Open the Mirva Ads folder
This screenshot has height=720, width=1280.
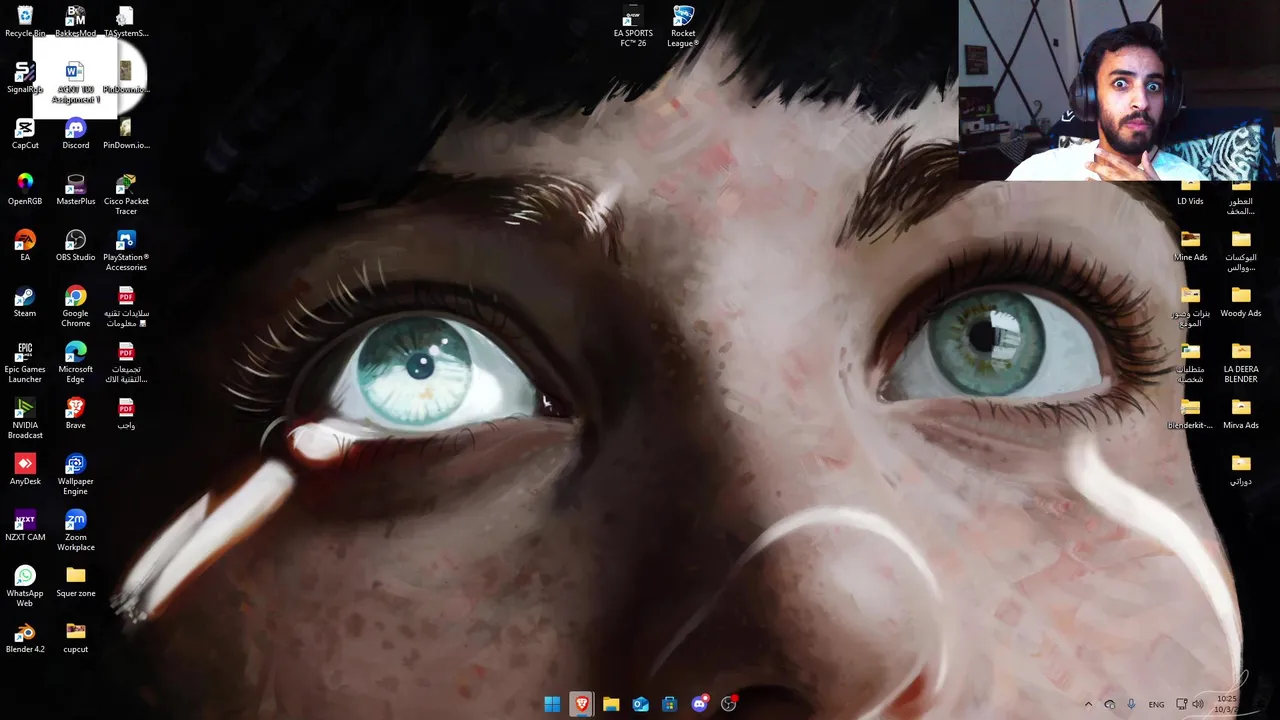tap(1241, 413)
